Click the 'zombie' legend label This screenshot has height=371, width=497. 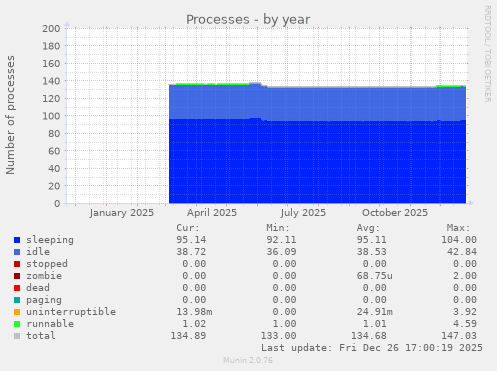pos(44,276)
